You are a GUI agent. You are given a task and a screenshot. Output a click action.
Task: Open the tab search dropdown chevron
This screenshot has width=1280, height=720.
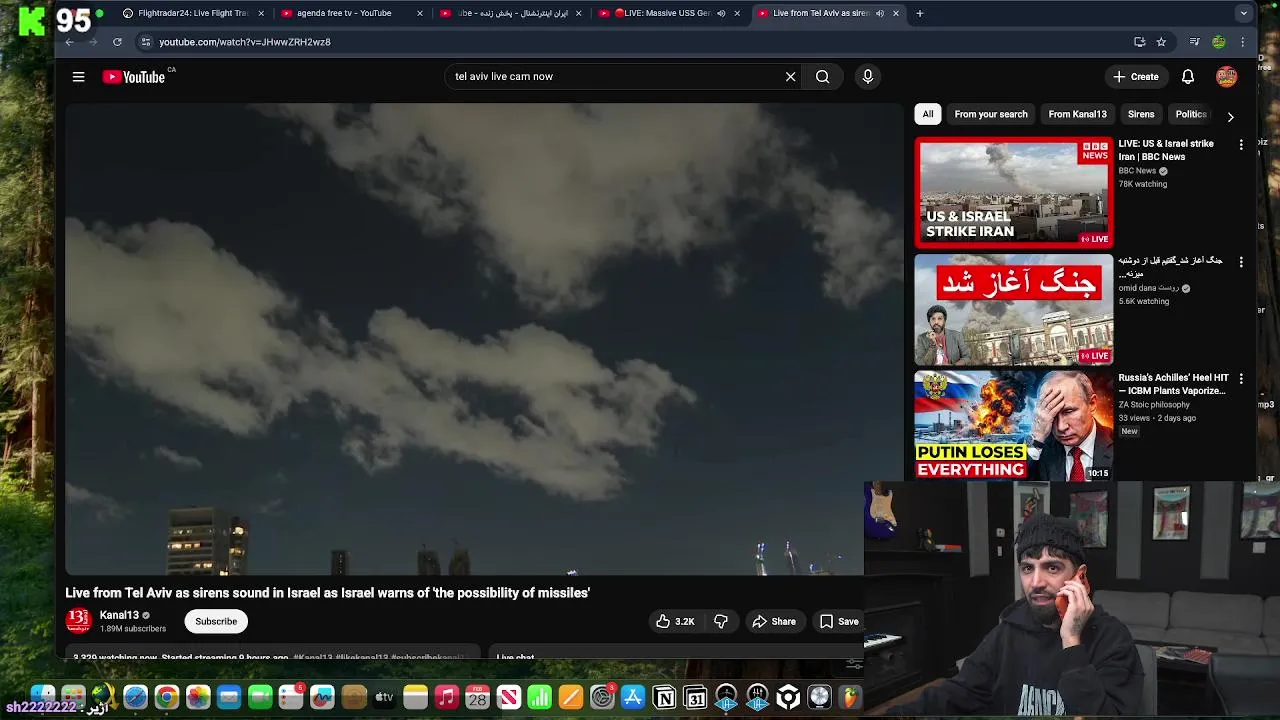click(x=1243, y=13)
